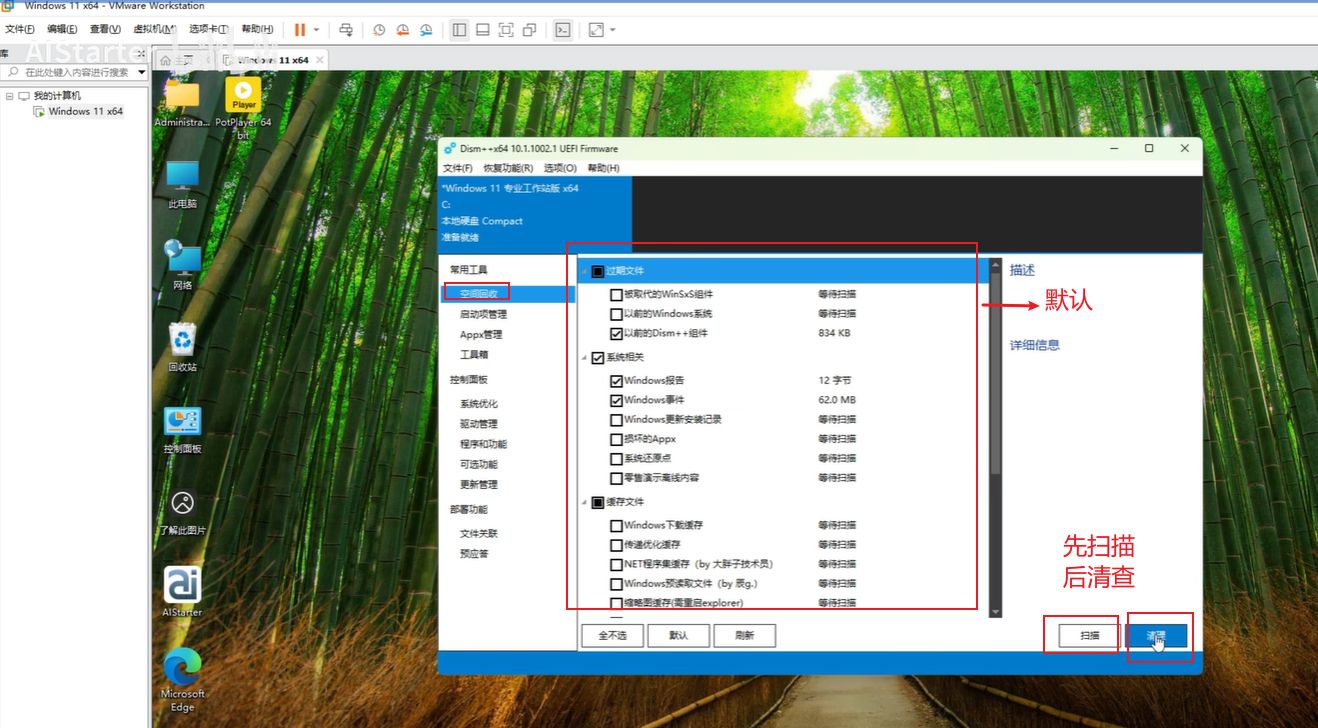Enter VMware full screen mode icon
The width and height of the screenshot is (1318, 728).
(506, 30)
